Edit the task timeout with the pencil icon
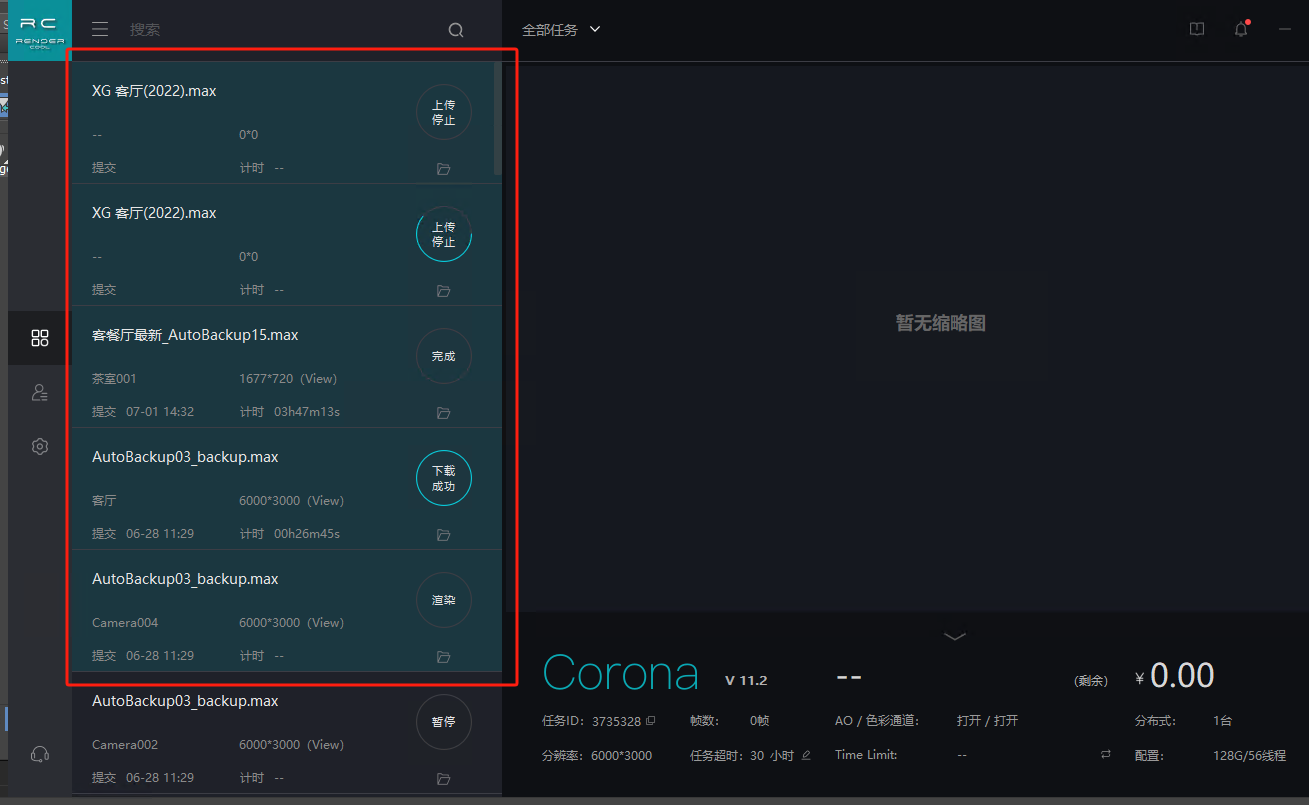Image resolution: width=1309 pixels, height=805 pixels. pyautogui.click(x=806, y=755)
